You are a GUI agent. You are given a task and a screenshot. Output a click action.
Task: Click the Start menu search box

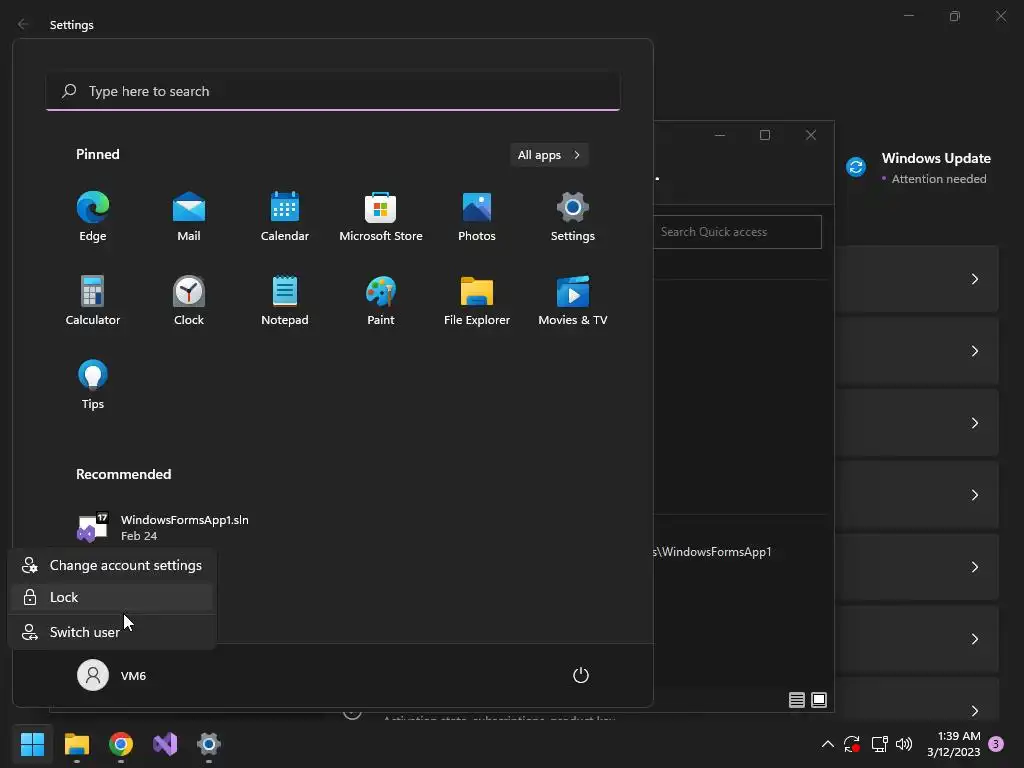coord(333,91)
